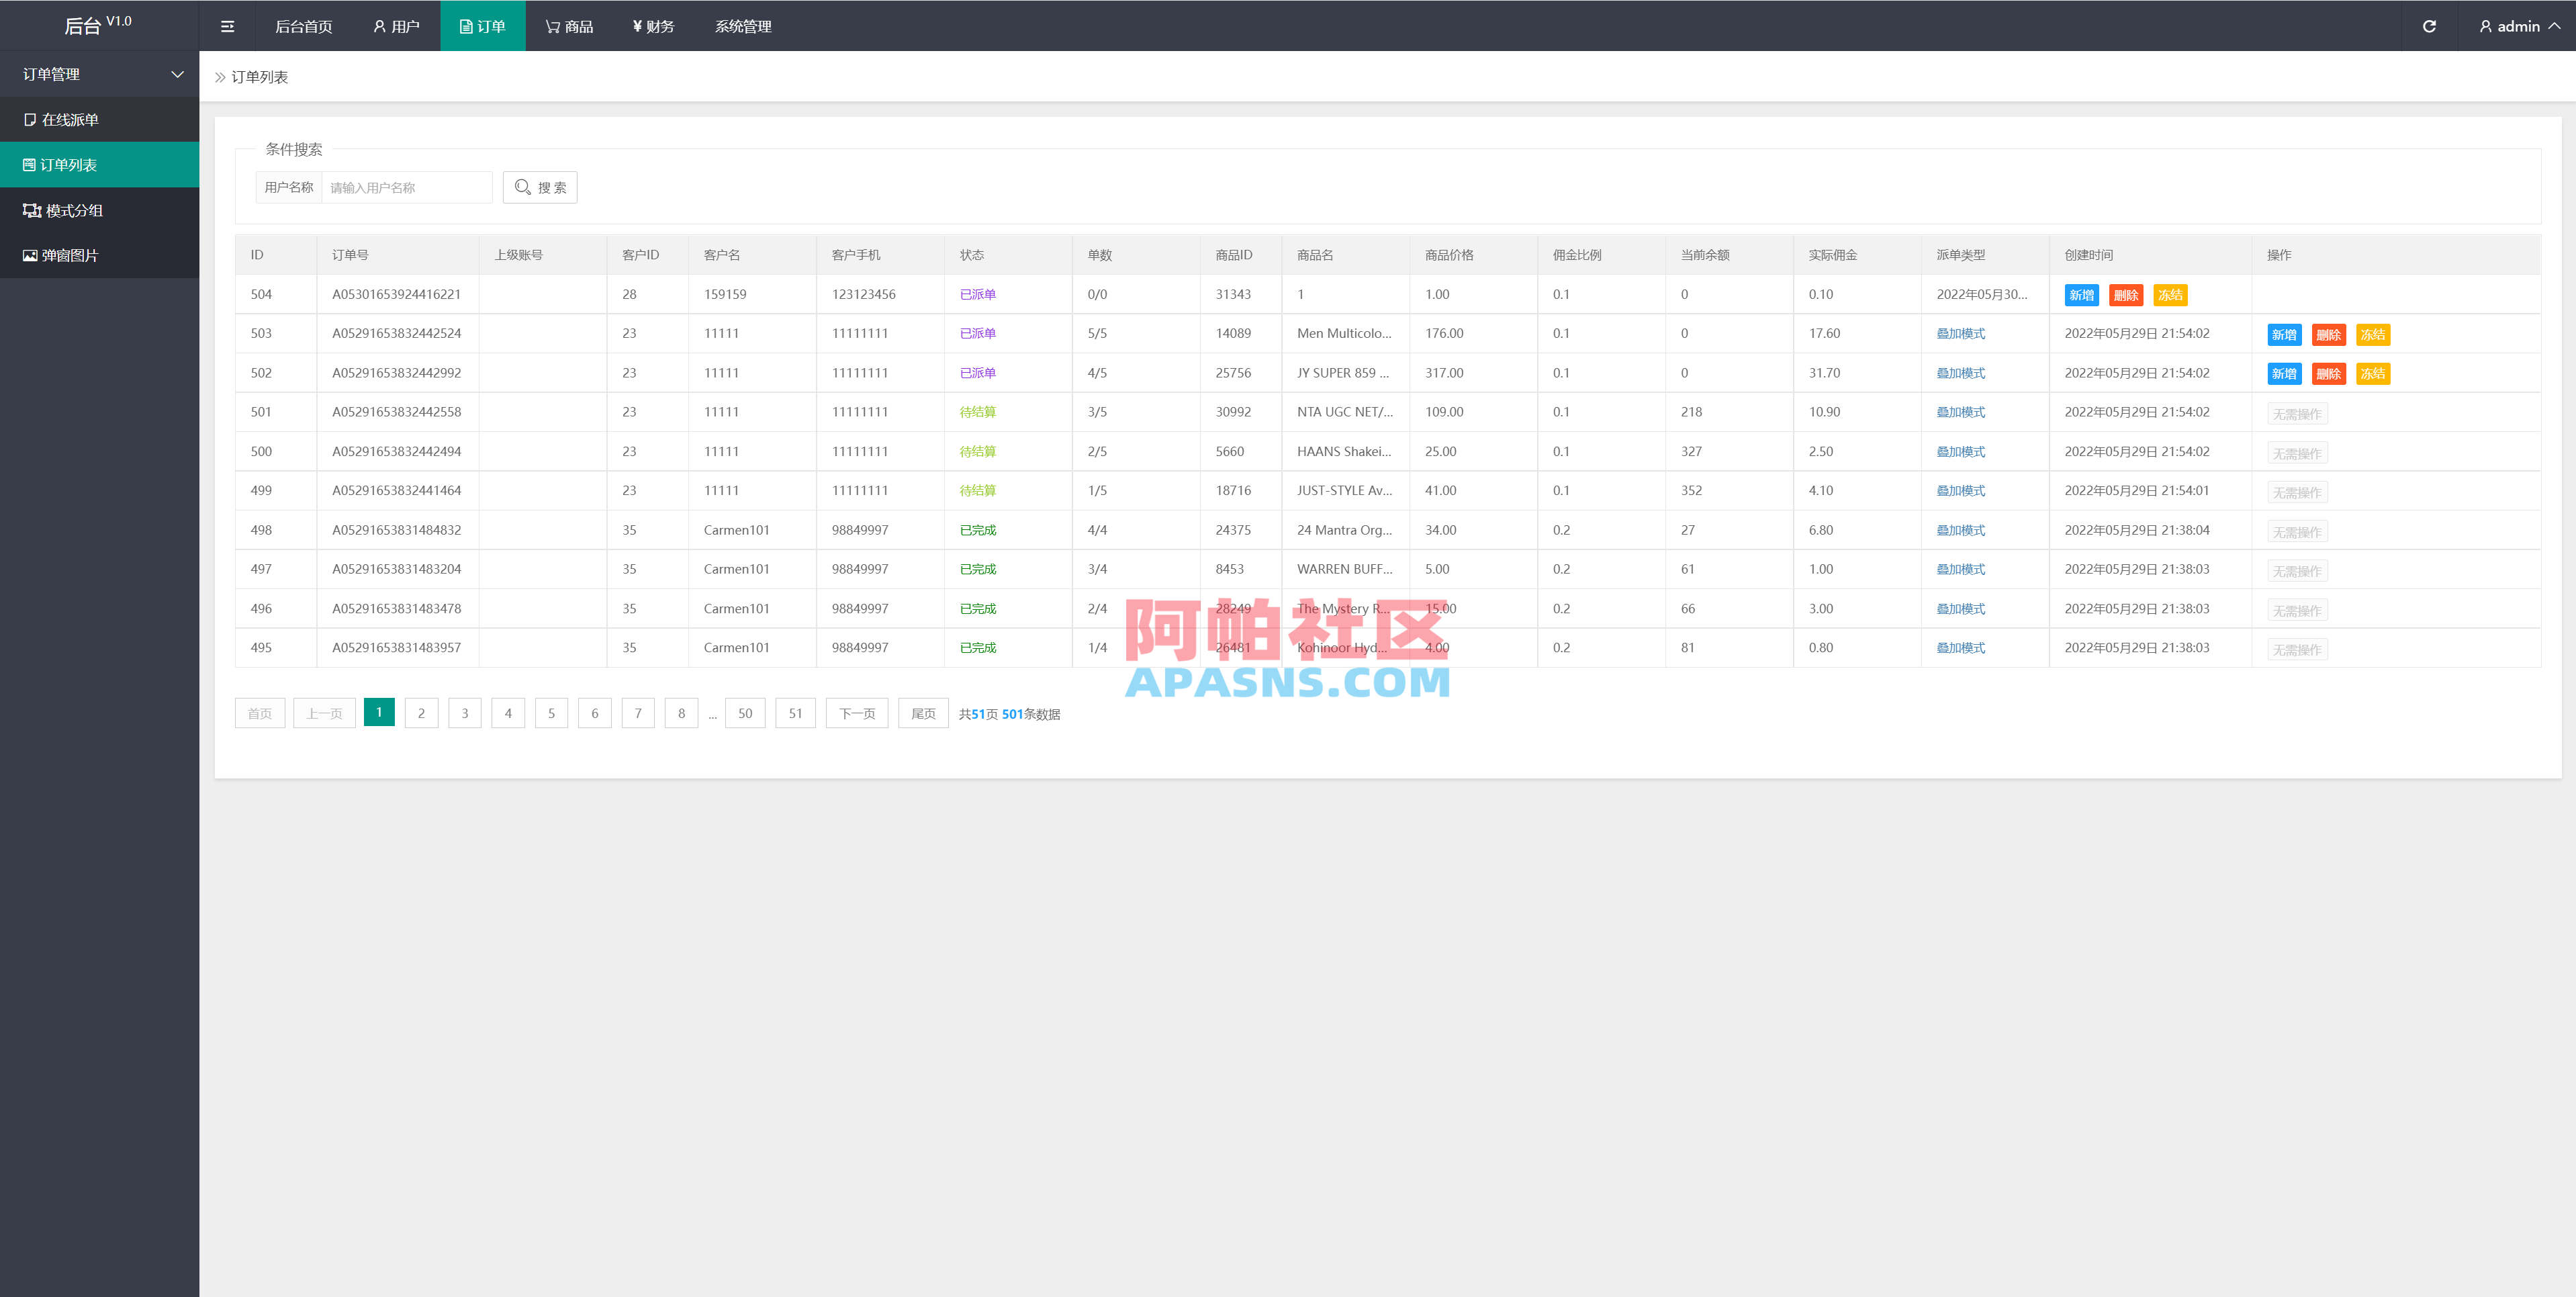Click 新增 button for order 504
Viewport: 2576px width, 1297px height.
[x=2081, y=295]
